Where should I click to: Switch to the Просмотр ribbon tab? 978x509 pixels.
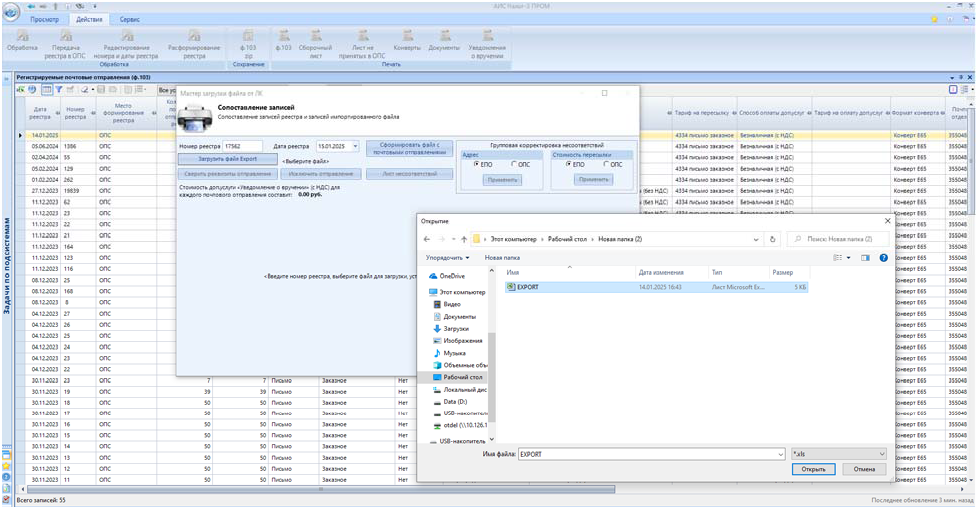pyautogui.click(x=45, y=19)
